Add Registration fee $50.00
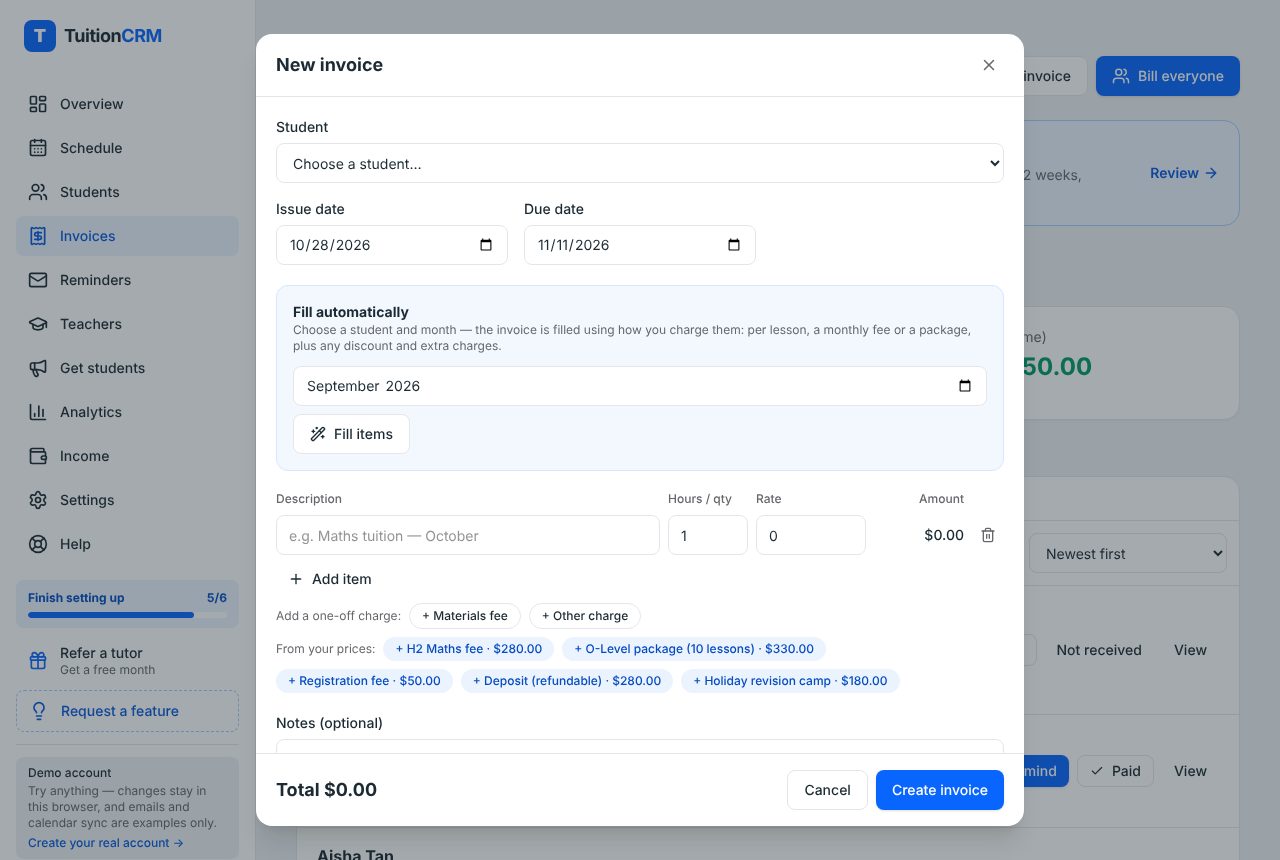The height and width of the screenshot is (860, 1280). click(364, 681)
